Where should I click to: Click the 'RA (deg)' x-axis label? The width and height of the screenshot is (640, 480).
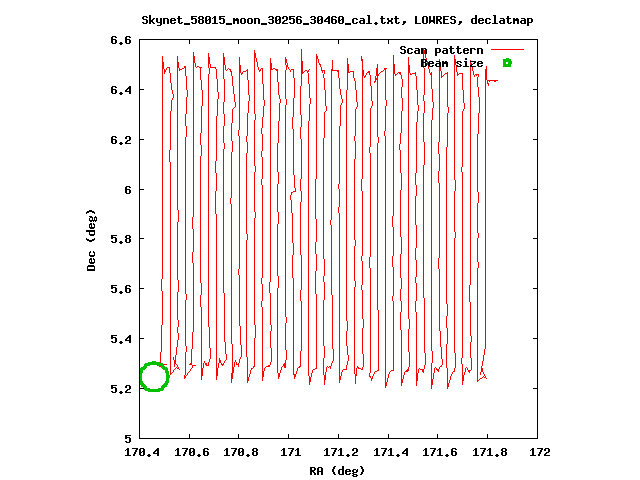point(337,471)
